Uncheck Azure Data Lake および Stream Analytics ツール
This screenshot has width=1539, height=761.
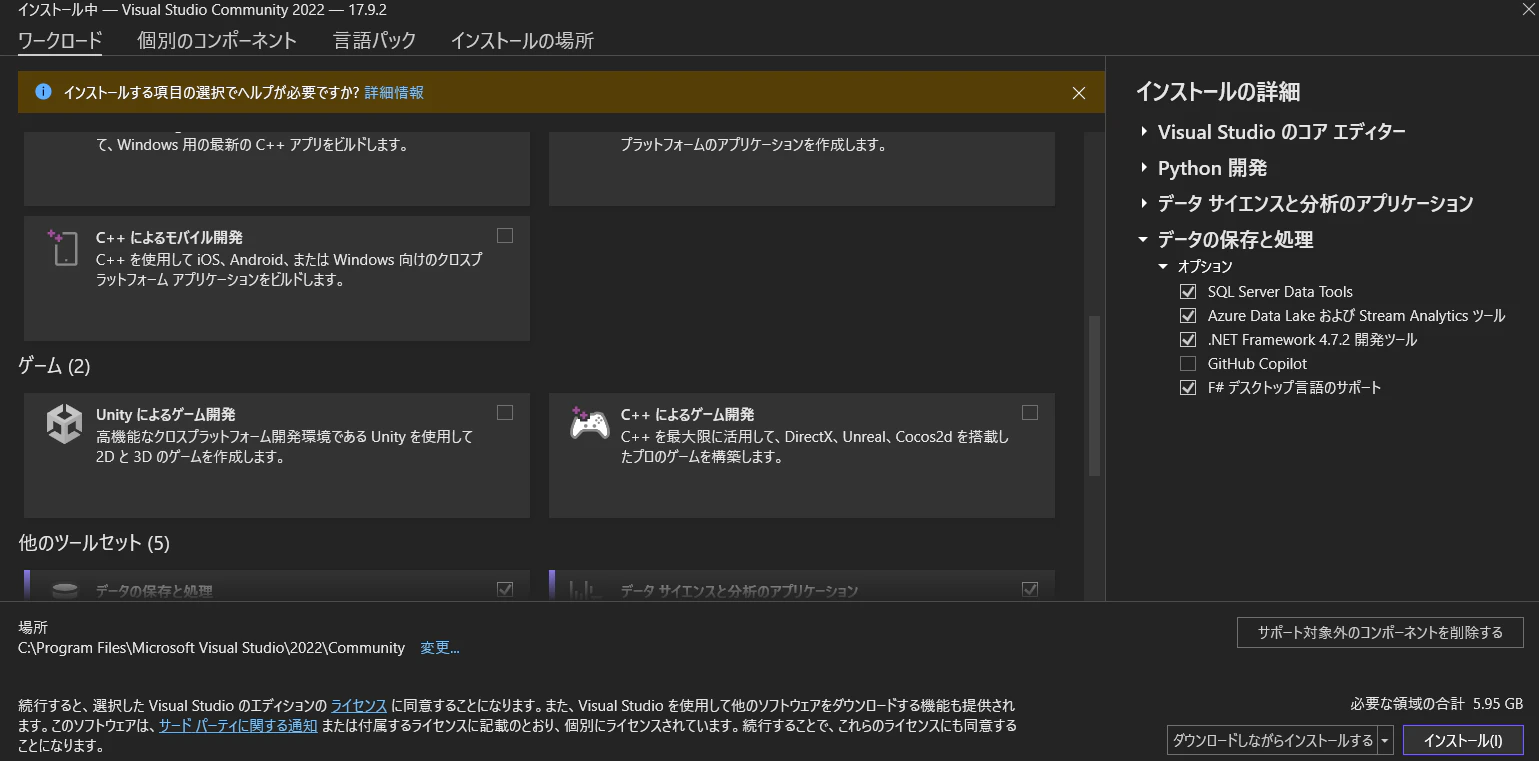1188,316
